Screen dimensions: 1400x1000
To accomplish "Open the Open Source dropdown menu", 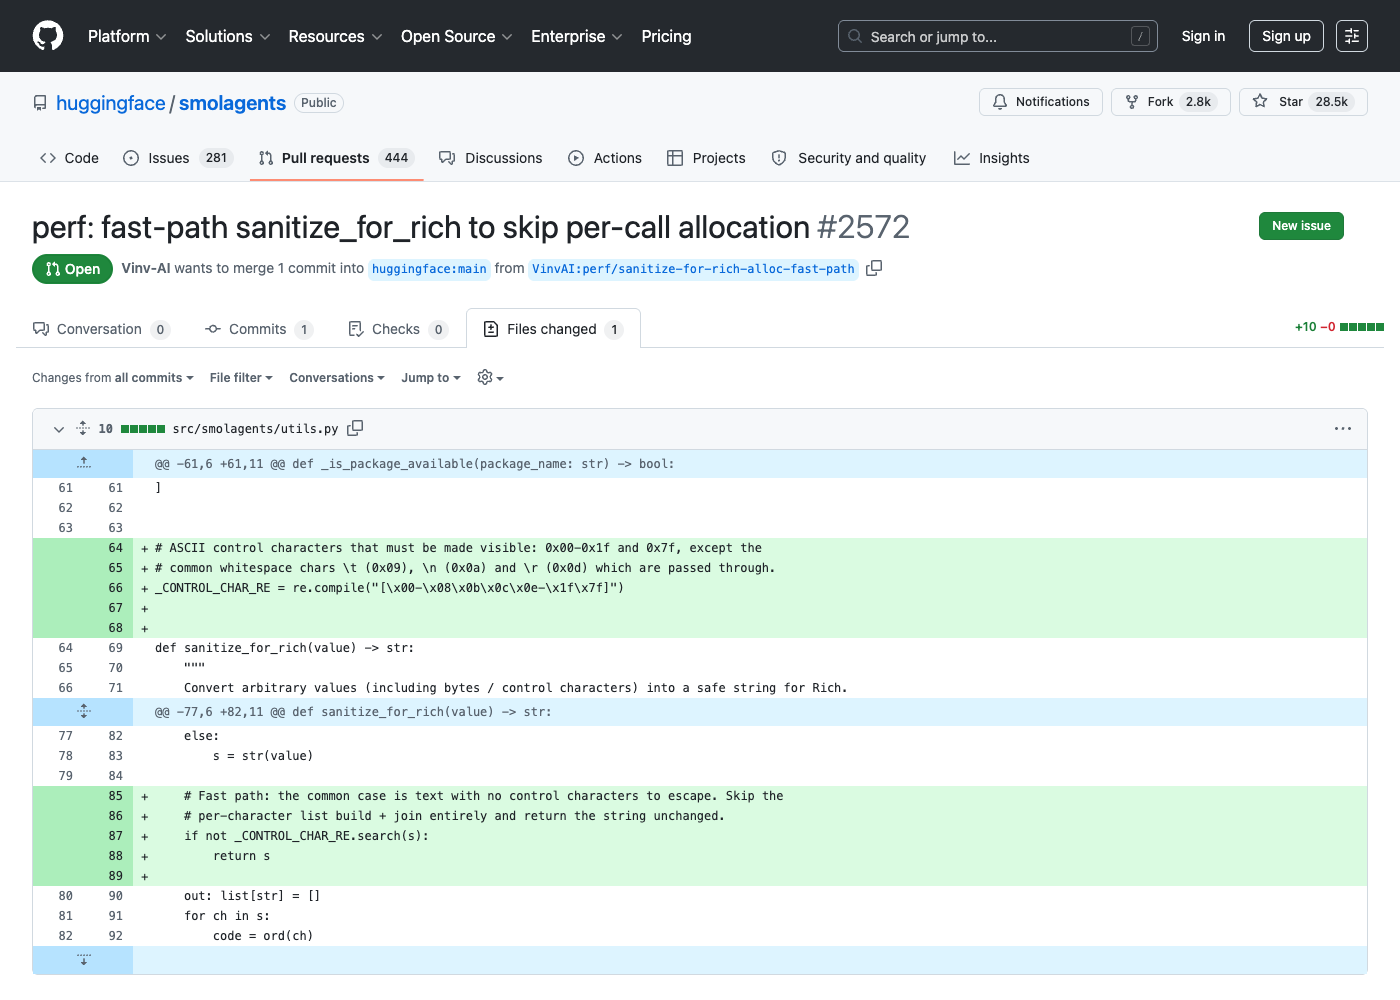I will pos(456,36).
